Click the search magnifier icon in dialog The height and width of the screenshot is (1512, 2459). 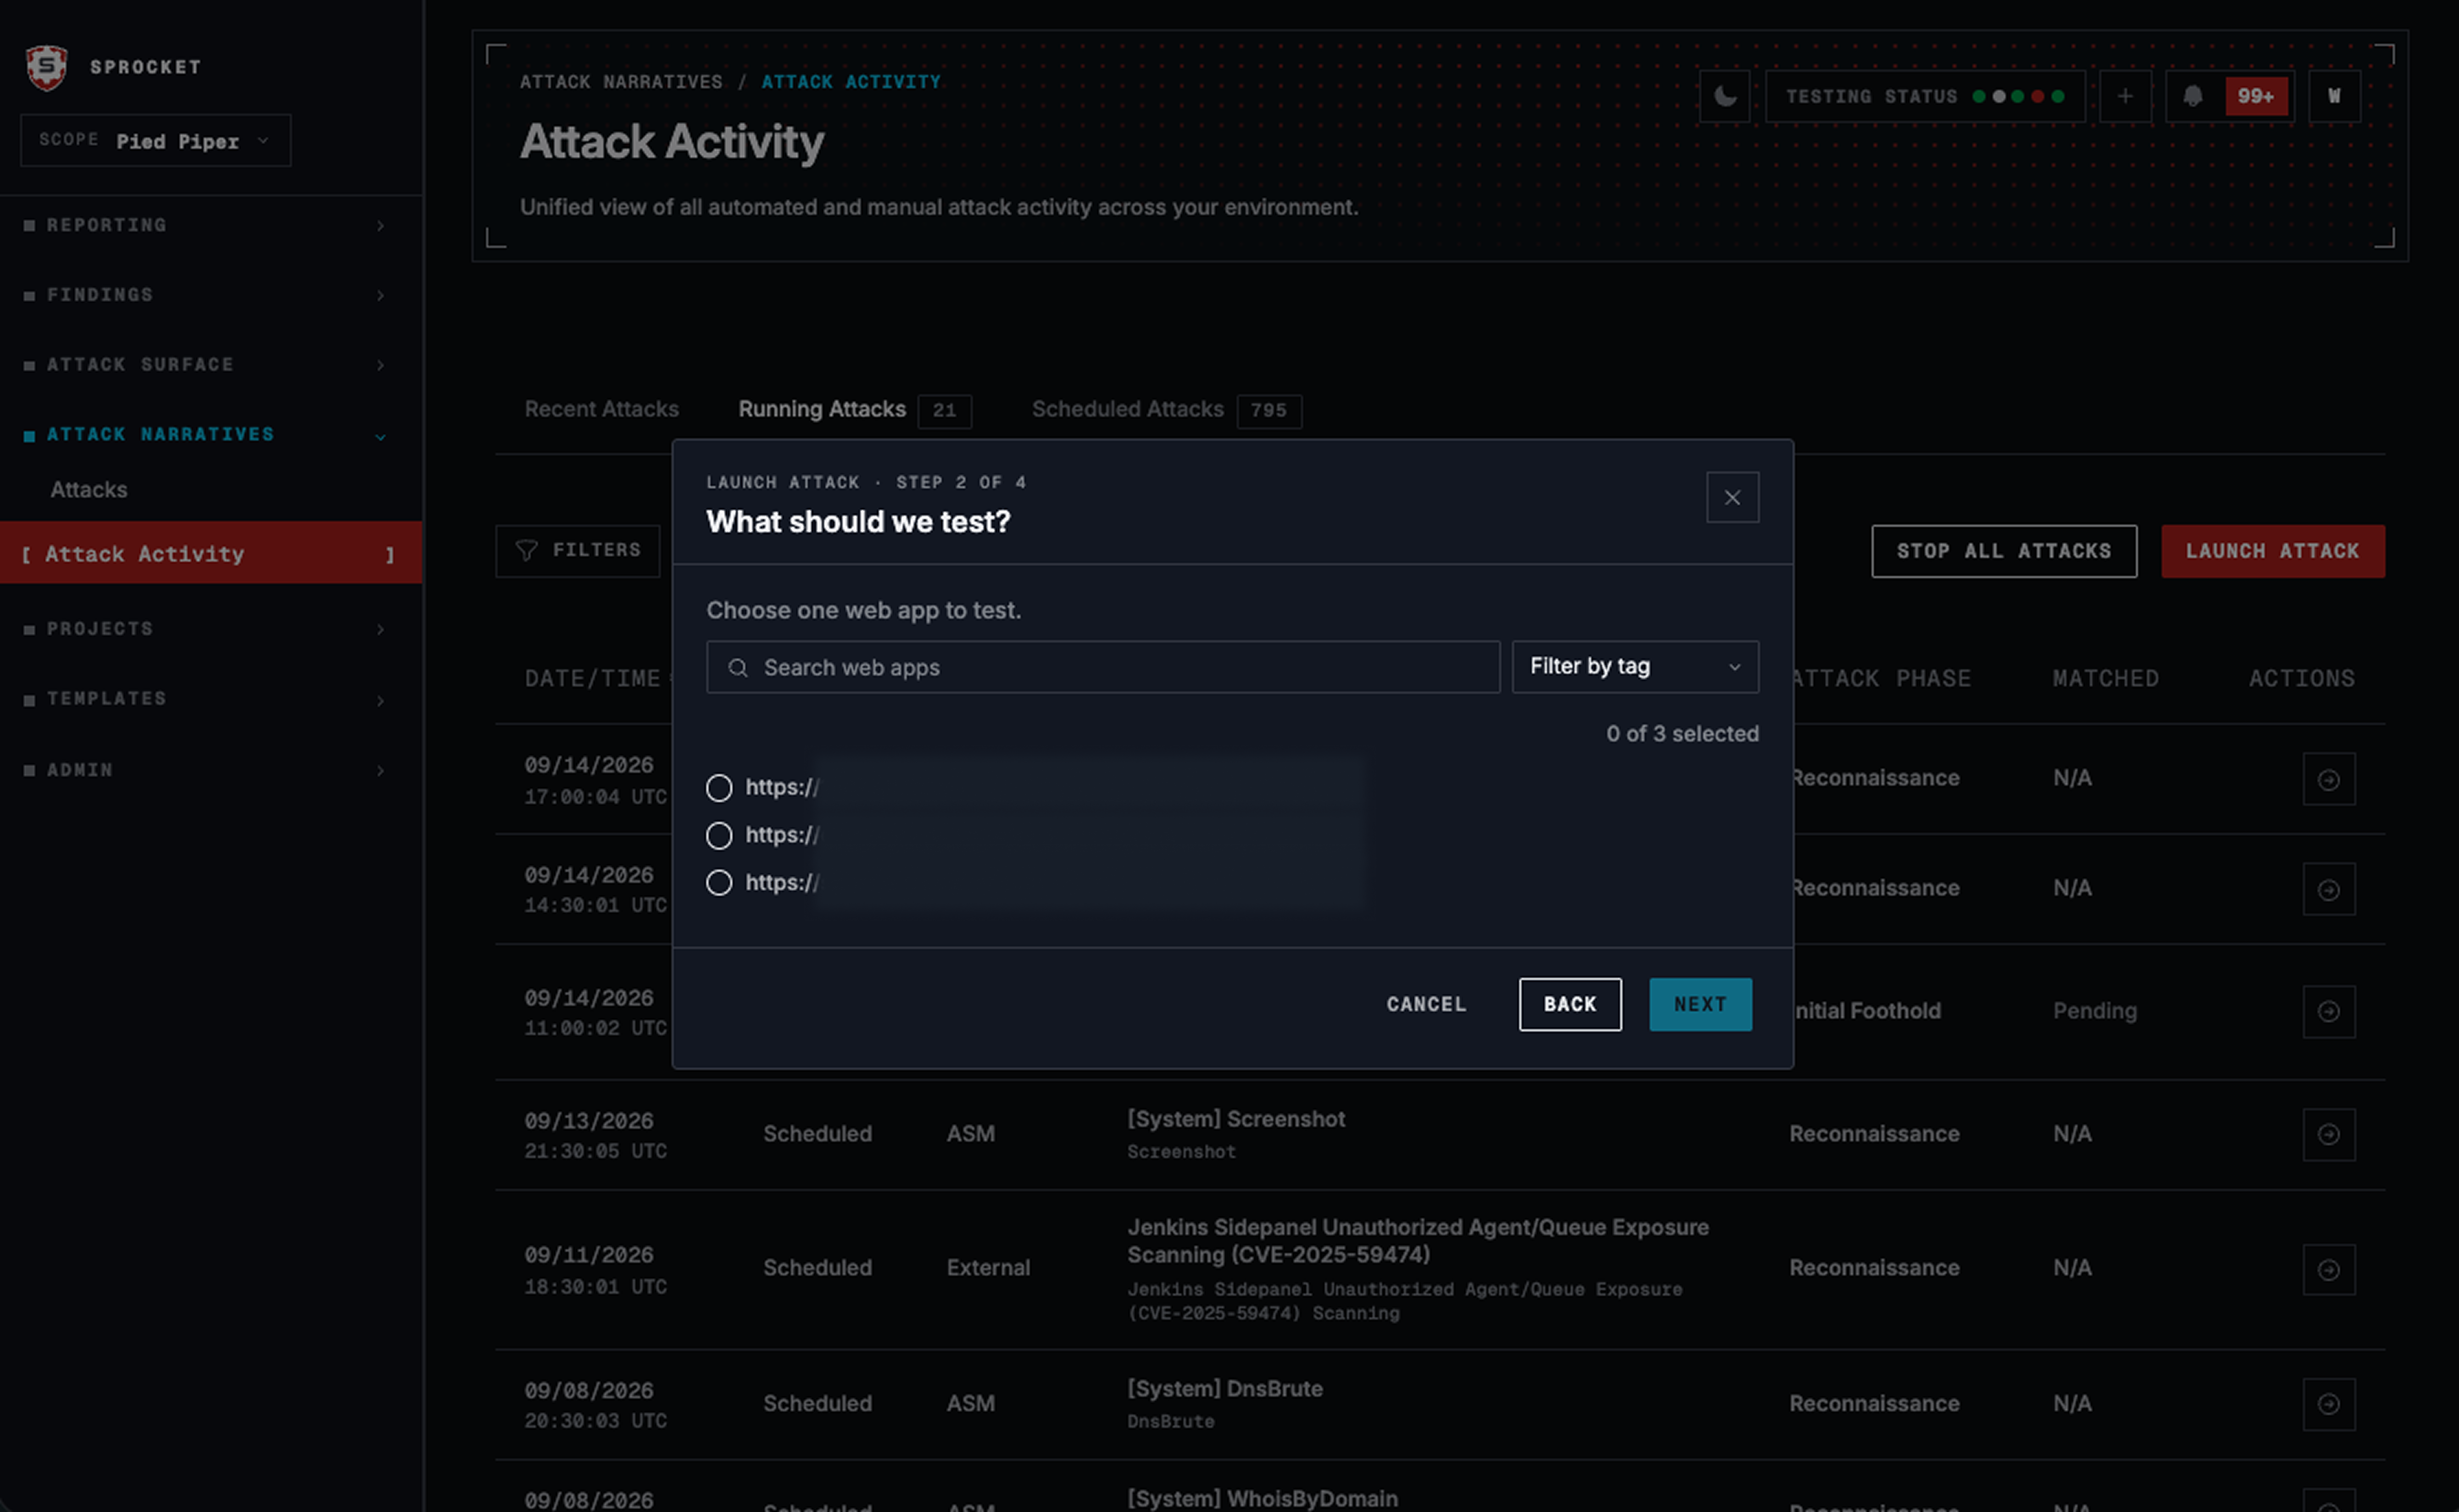click(738, 667)
